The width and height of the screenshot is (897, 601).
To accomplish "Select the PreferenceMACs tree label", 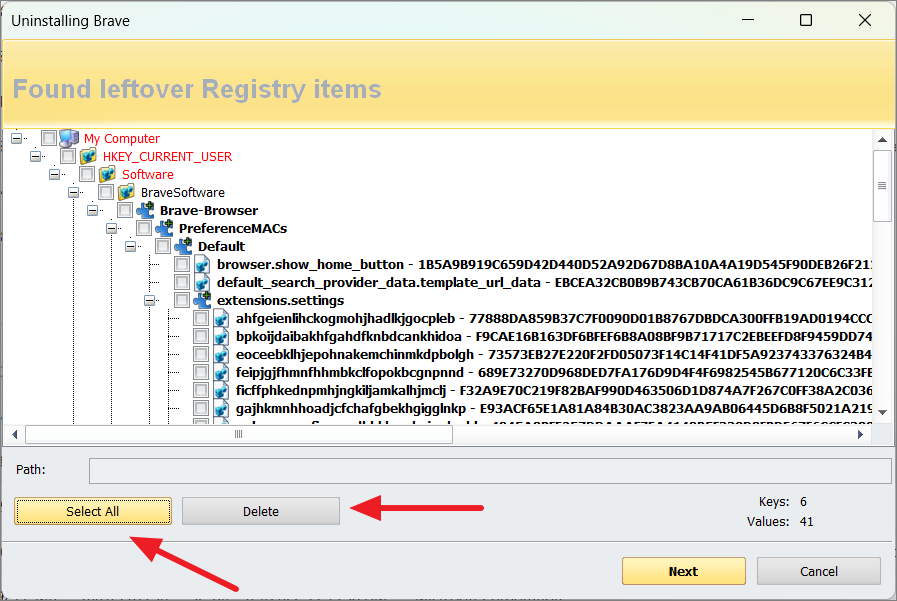I will [233, 229].
